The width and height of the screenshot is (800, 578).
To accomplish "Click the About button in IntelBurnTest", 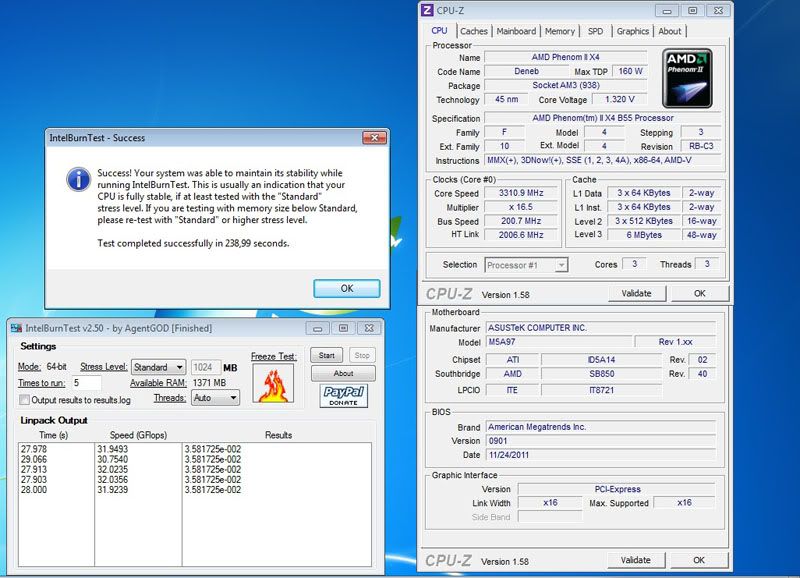I will tap(343, 373).
